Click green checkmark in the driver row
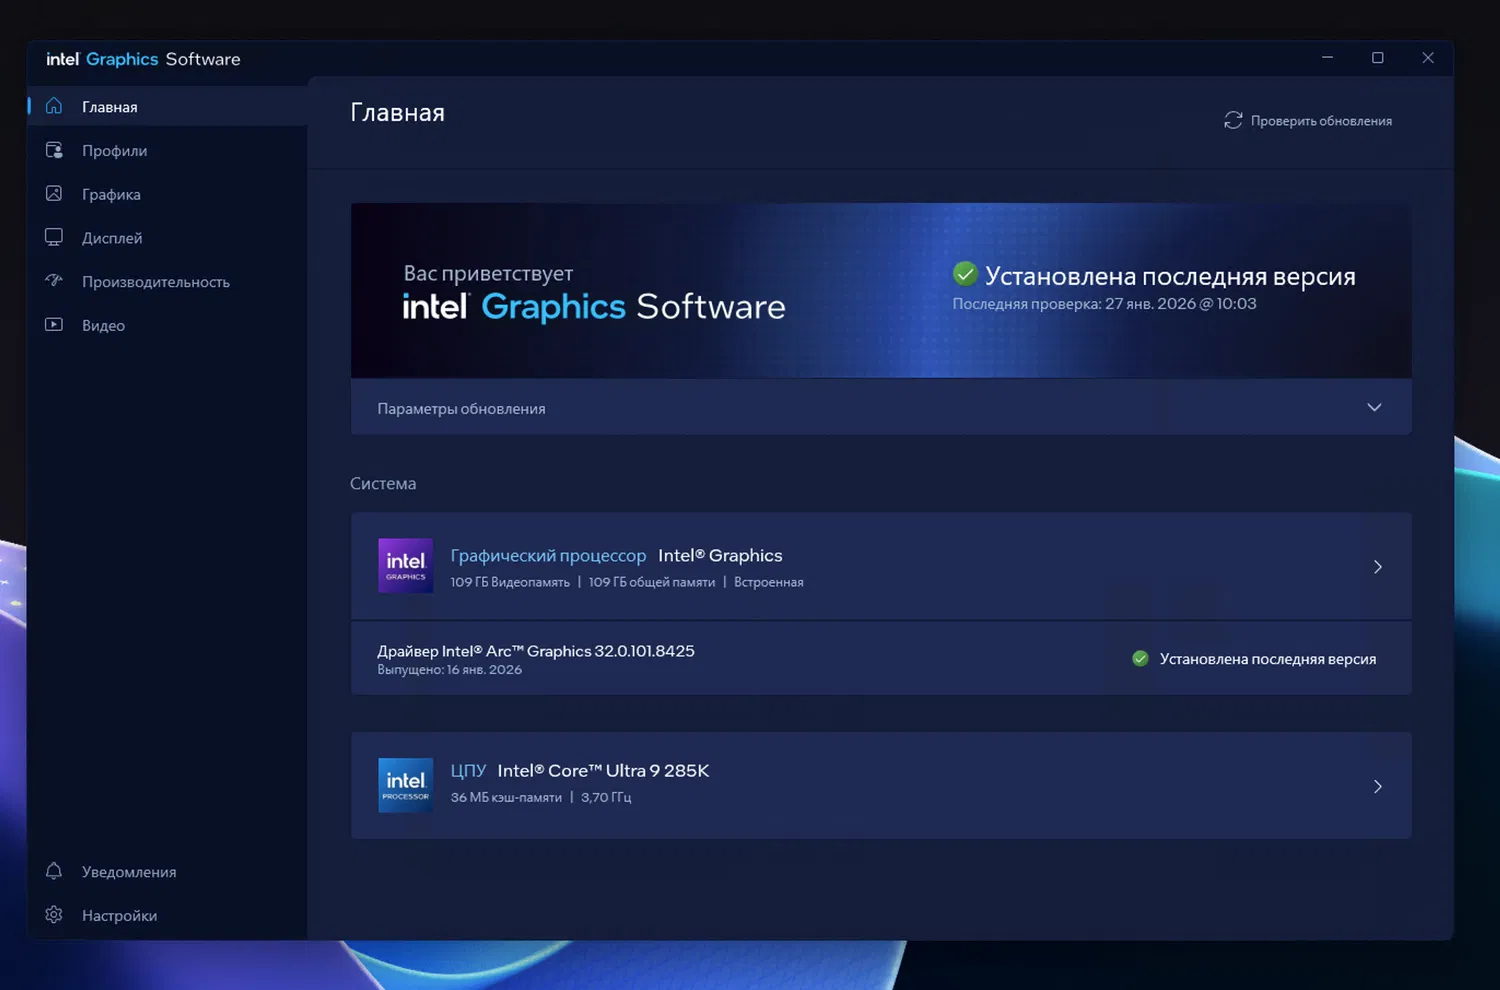The width and height of the screenshot is (1500, 990). 1140,658
